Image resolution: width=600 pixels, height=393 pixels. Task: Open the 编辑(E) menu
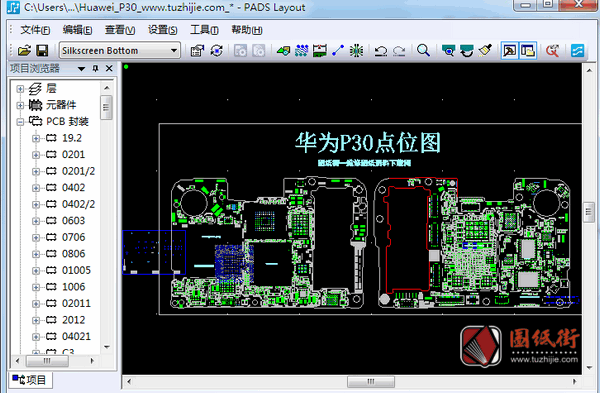point(77,30)
